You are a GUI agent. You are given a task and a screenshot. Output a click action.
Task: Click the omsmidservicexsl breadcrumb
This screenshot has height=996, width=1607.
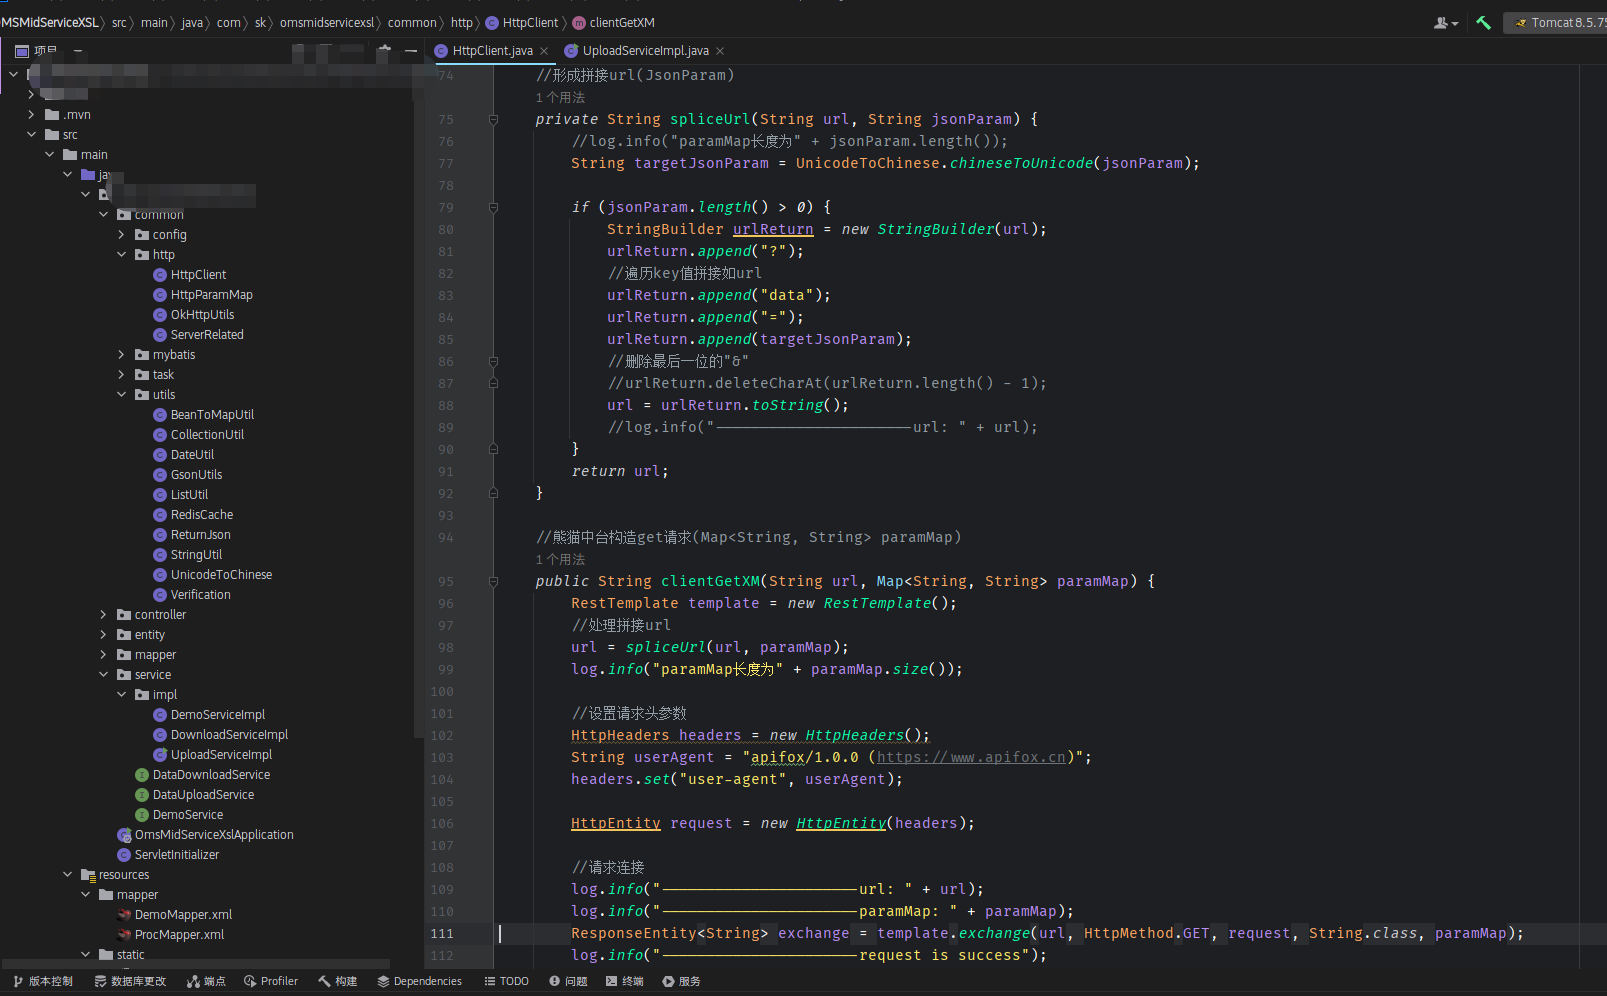click(x=327, y=22)
